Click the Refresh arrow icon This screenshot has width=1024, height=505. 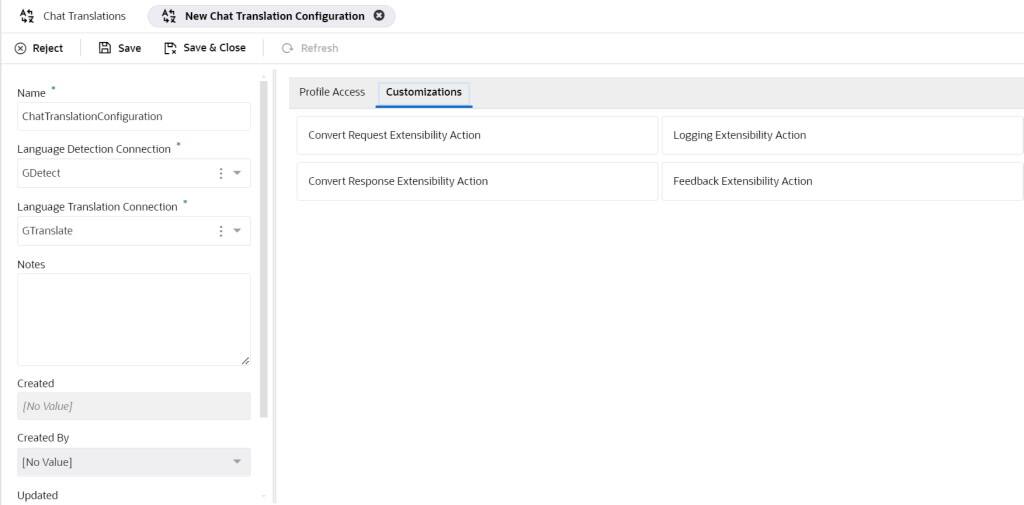coord(288,48)
